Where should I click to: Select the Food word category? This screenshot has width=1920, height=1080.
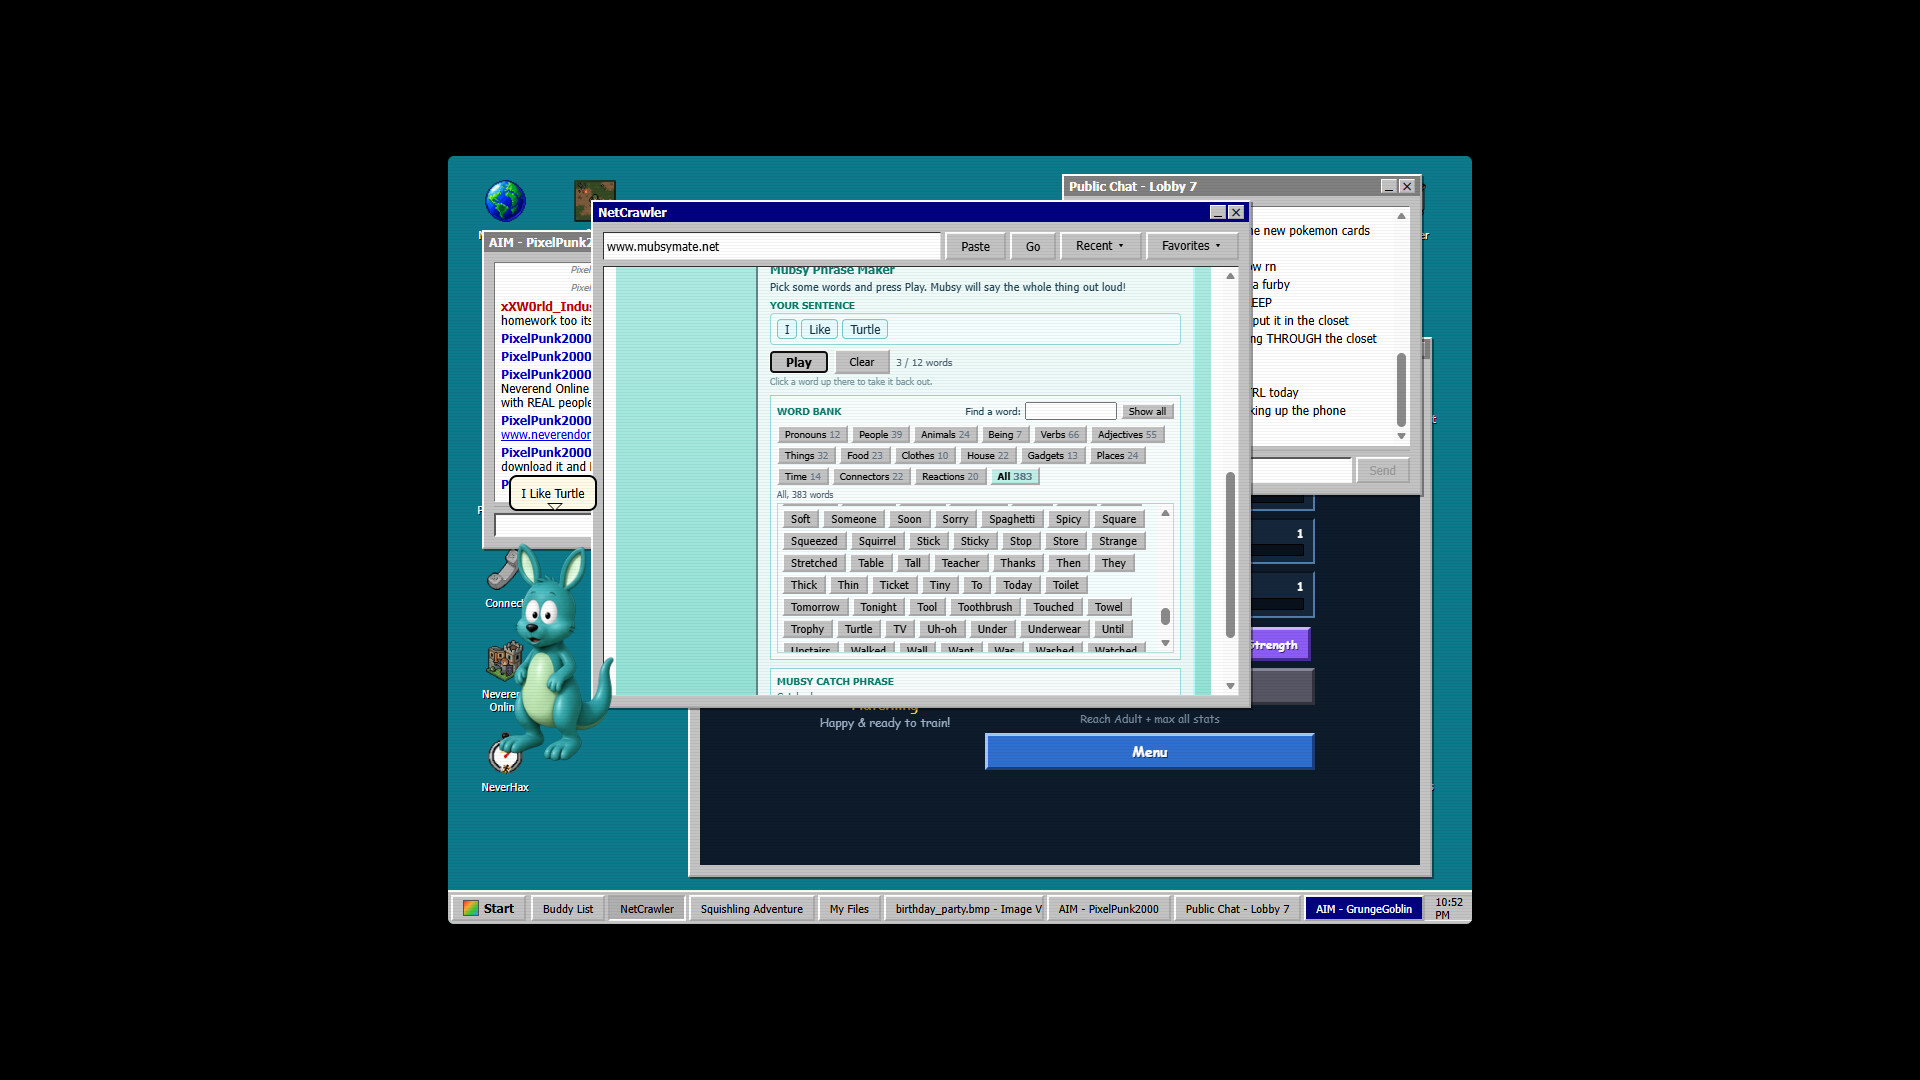[x=865, y=455]
